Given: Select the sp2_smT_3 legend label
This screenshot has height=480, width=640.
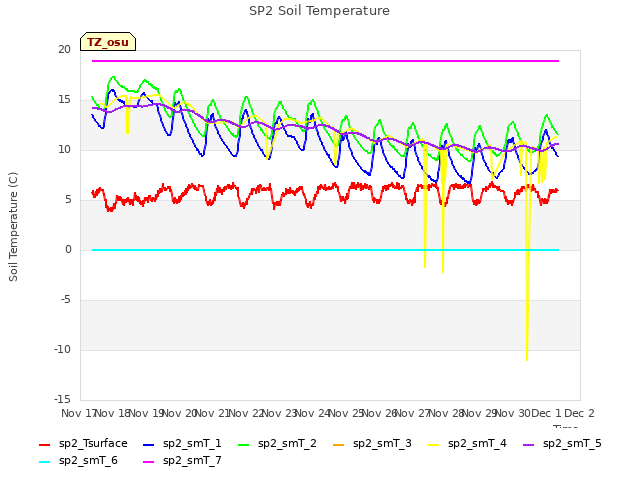Looking at the screenshot, I should coord(382,444).
